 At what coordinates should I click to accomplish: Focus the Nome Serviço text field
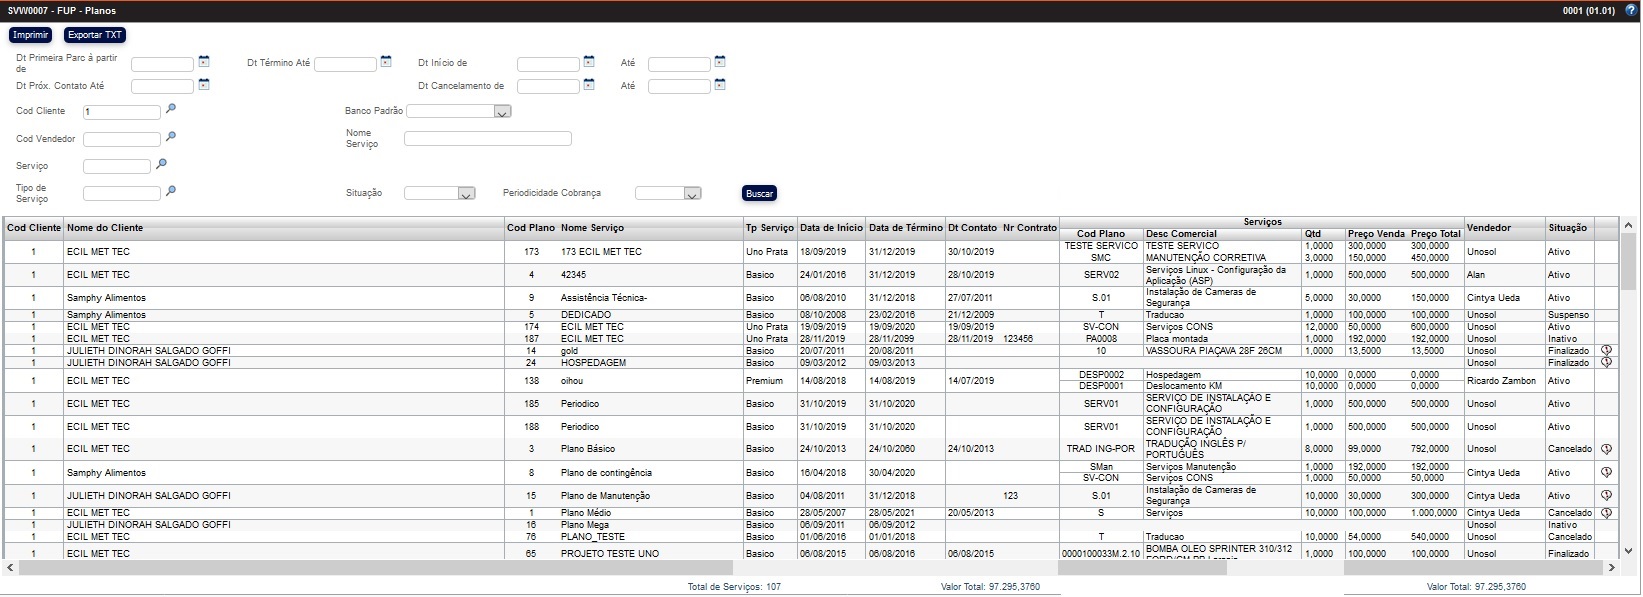tap(488, 139)
